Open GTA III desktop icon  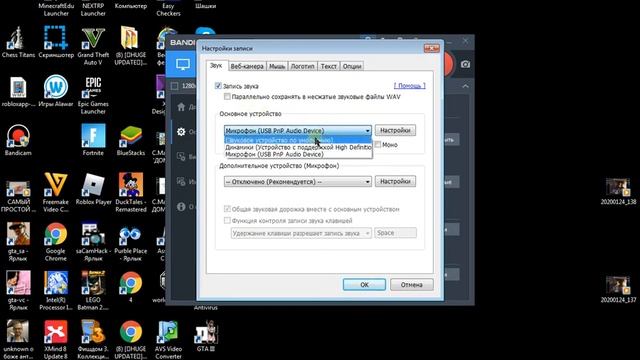pos(206,336)
